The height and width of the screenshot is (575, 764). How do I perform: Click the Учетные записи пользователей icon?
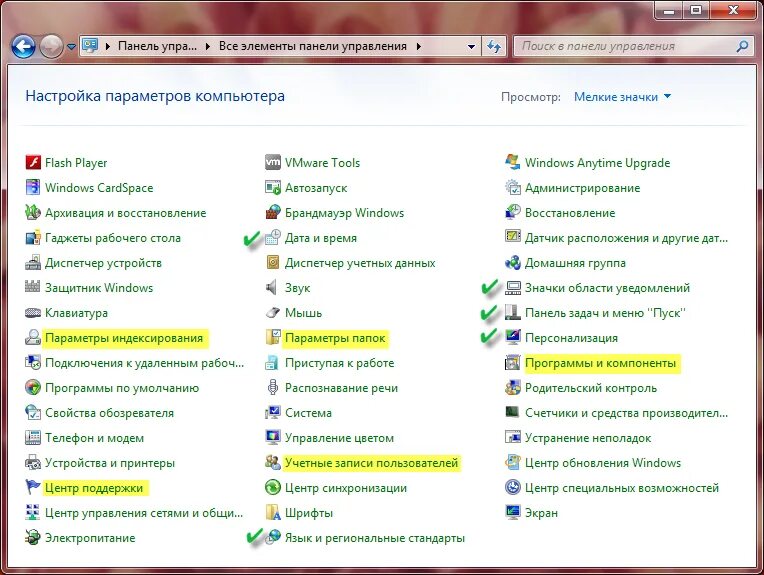click(x=273, y=462)
